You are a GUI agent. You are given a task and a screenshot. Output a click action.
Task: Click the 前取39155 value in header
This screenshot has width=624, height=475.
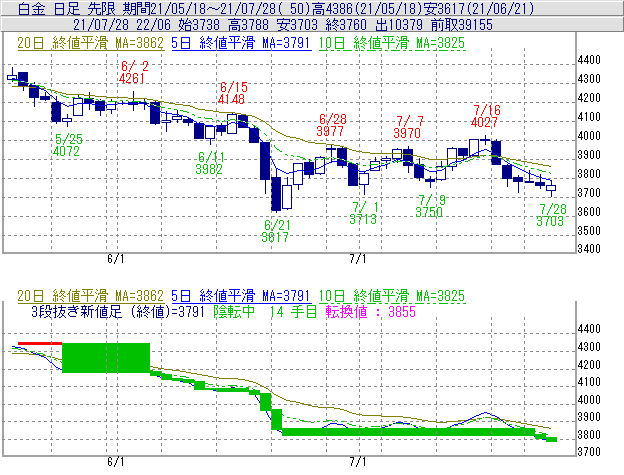pos(462,25)
